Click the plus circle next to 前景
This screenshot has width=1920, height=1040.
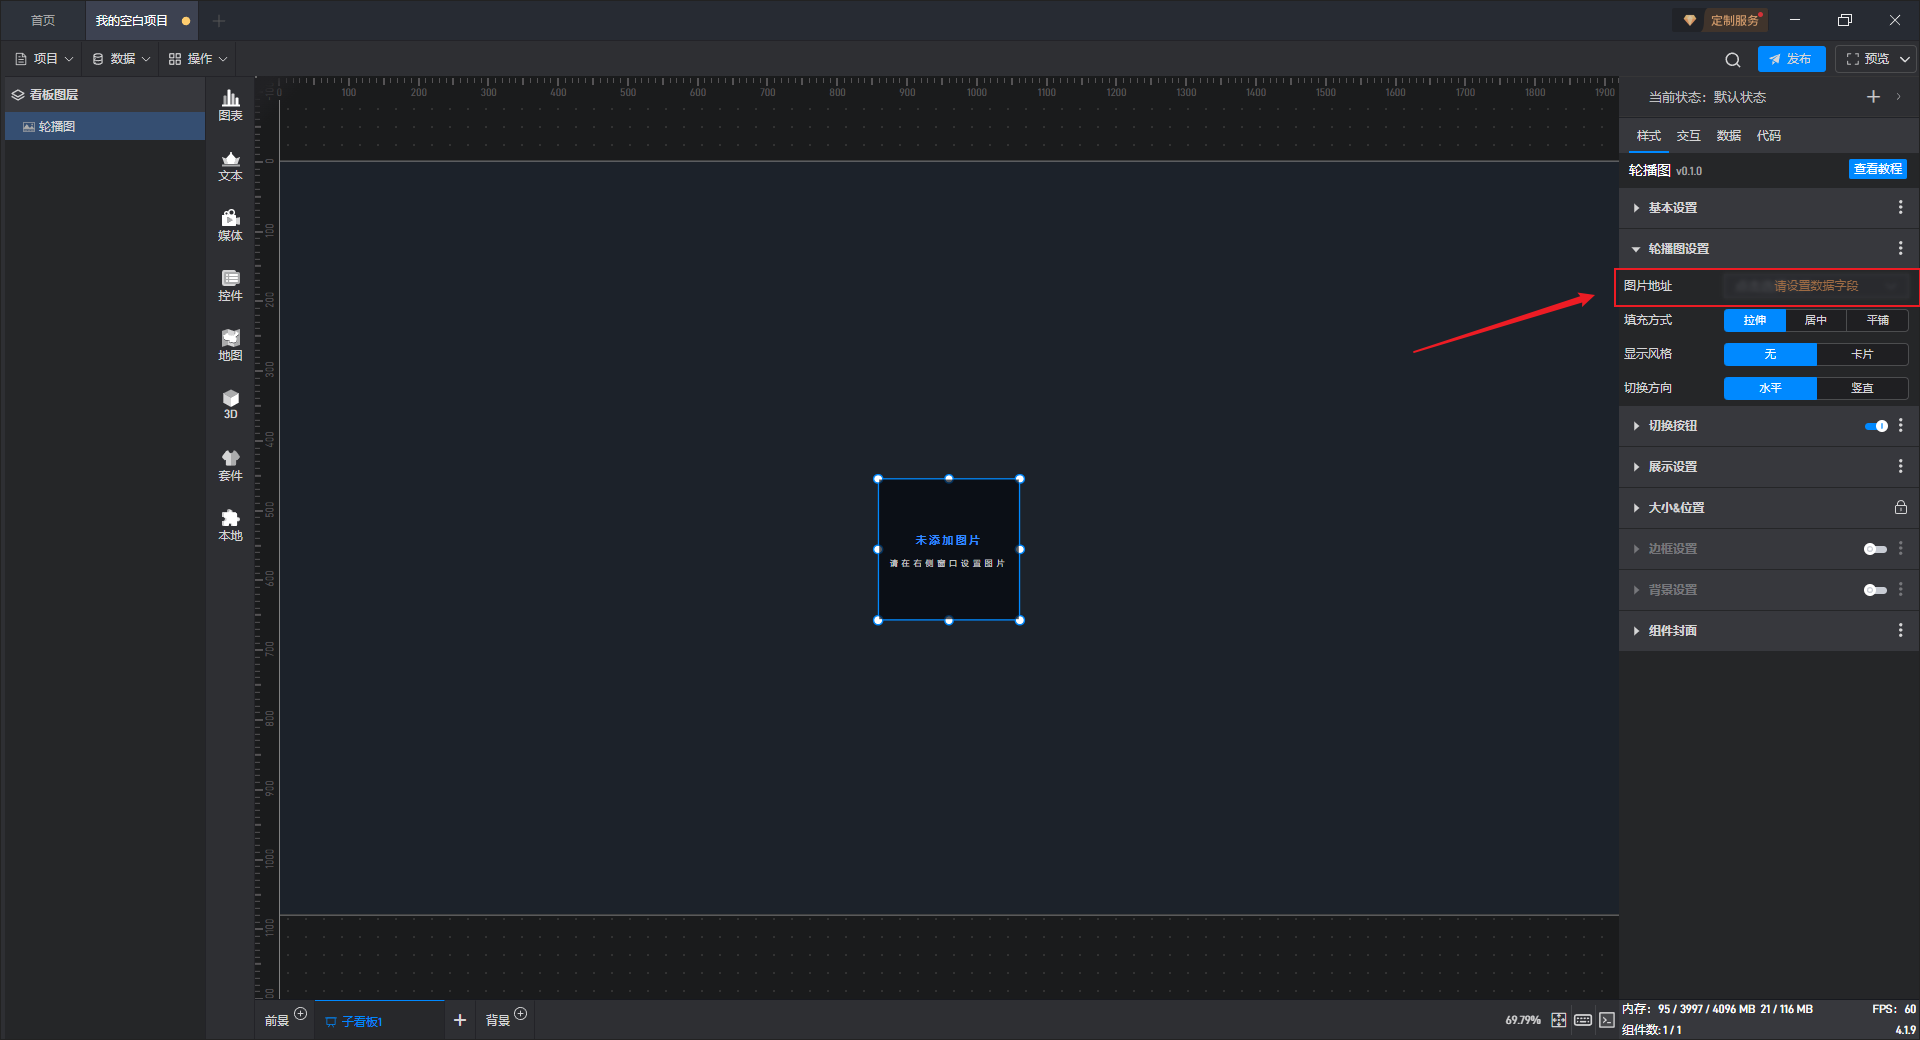pos(300,1014)
